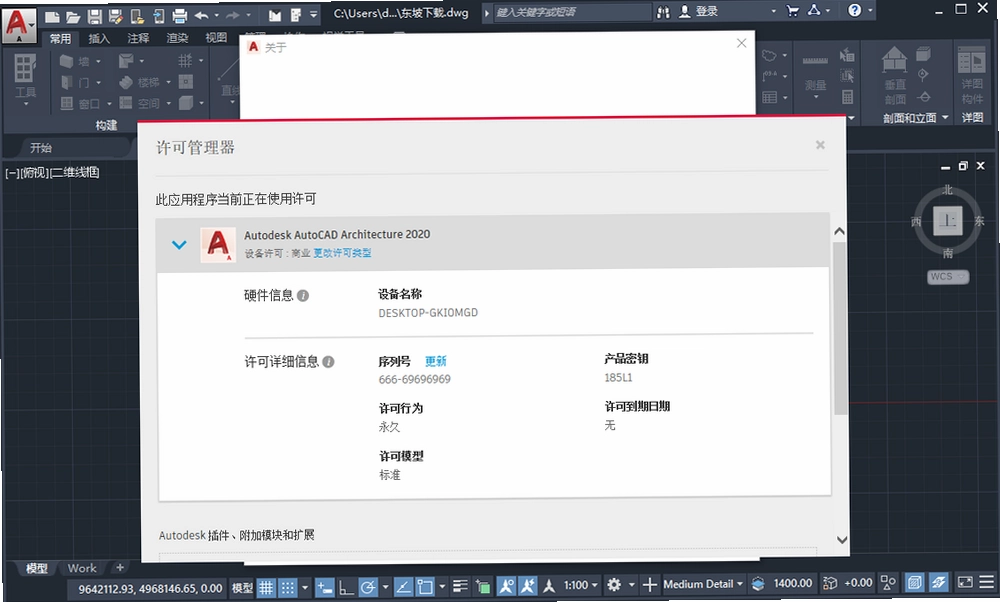This screenshot has width=1000, height=602.
Task: Click the keyword search input field
Action: tap(572, 12)
